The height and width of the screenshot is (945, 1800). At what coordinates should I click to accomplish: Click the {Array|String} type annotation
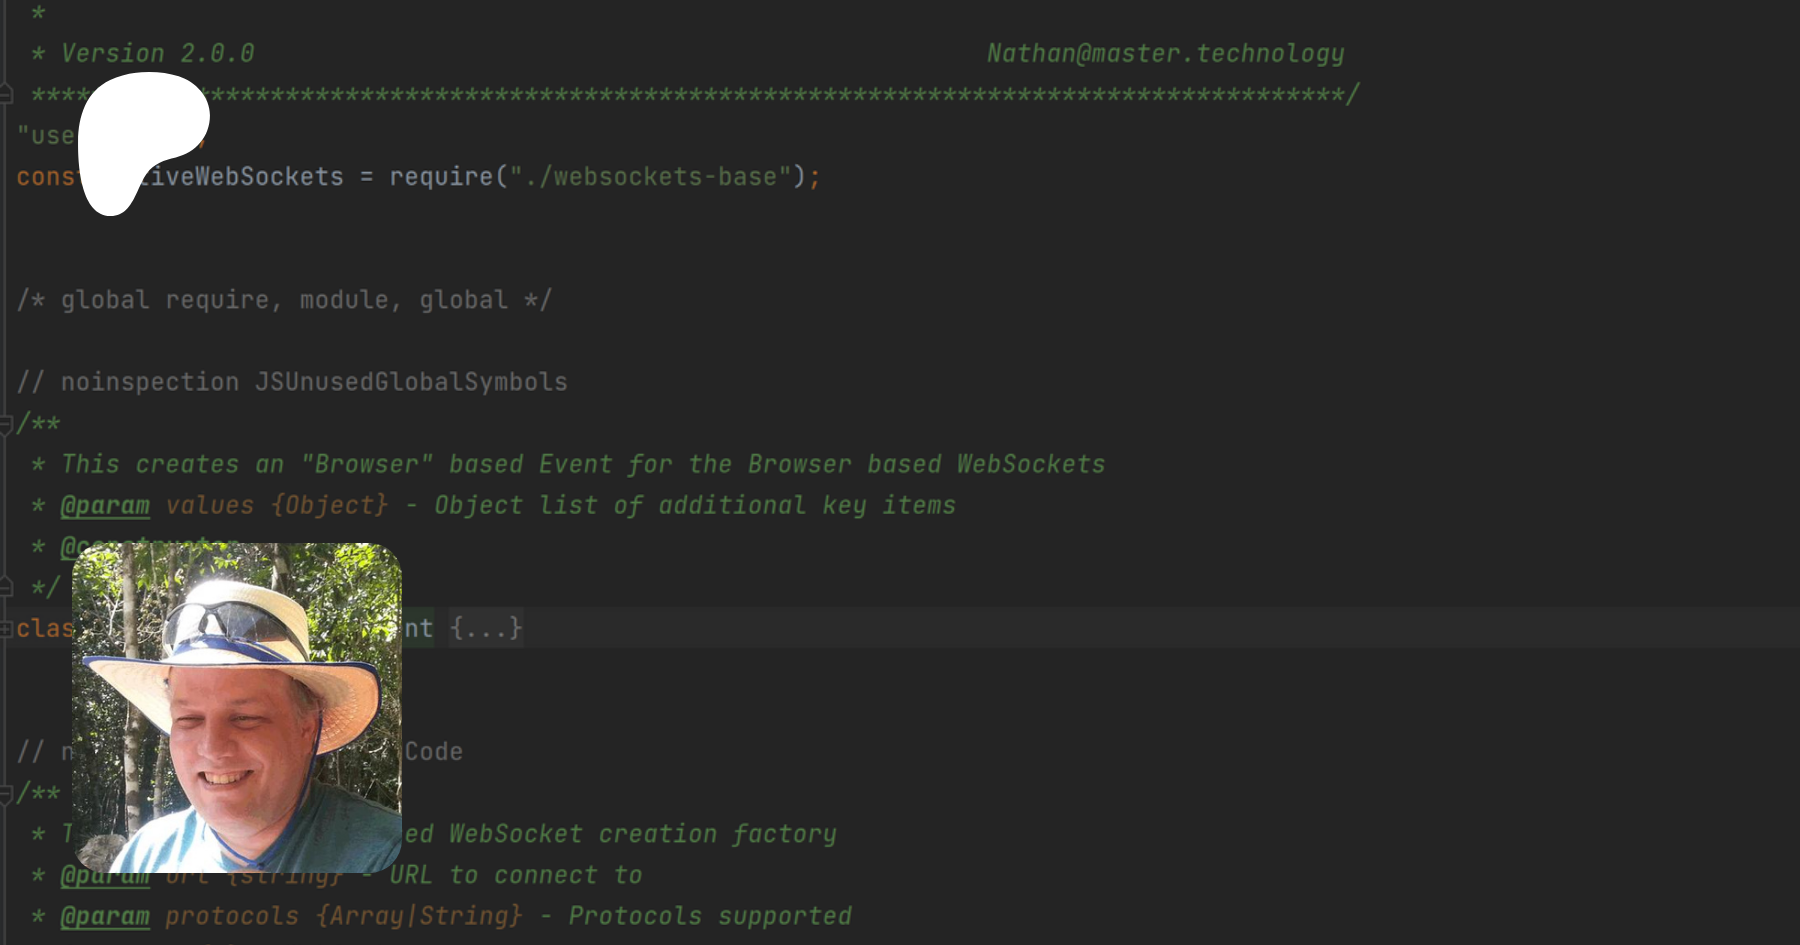pos(419,917)
